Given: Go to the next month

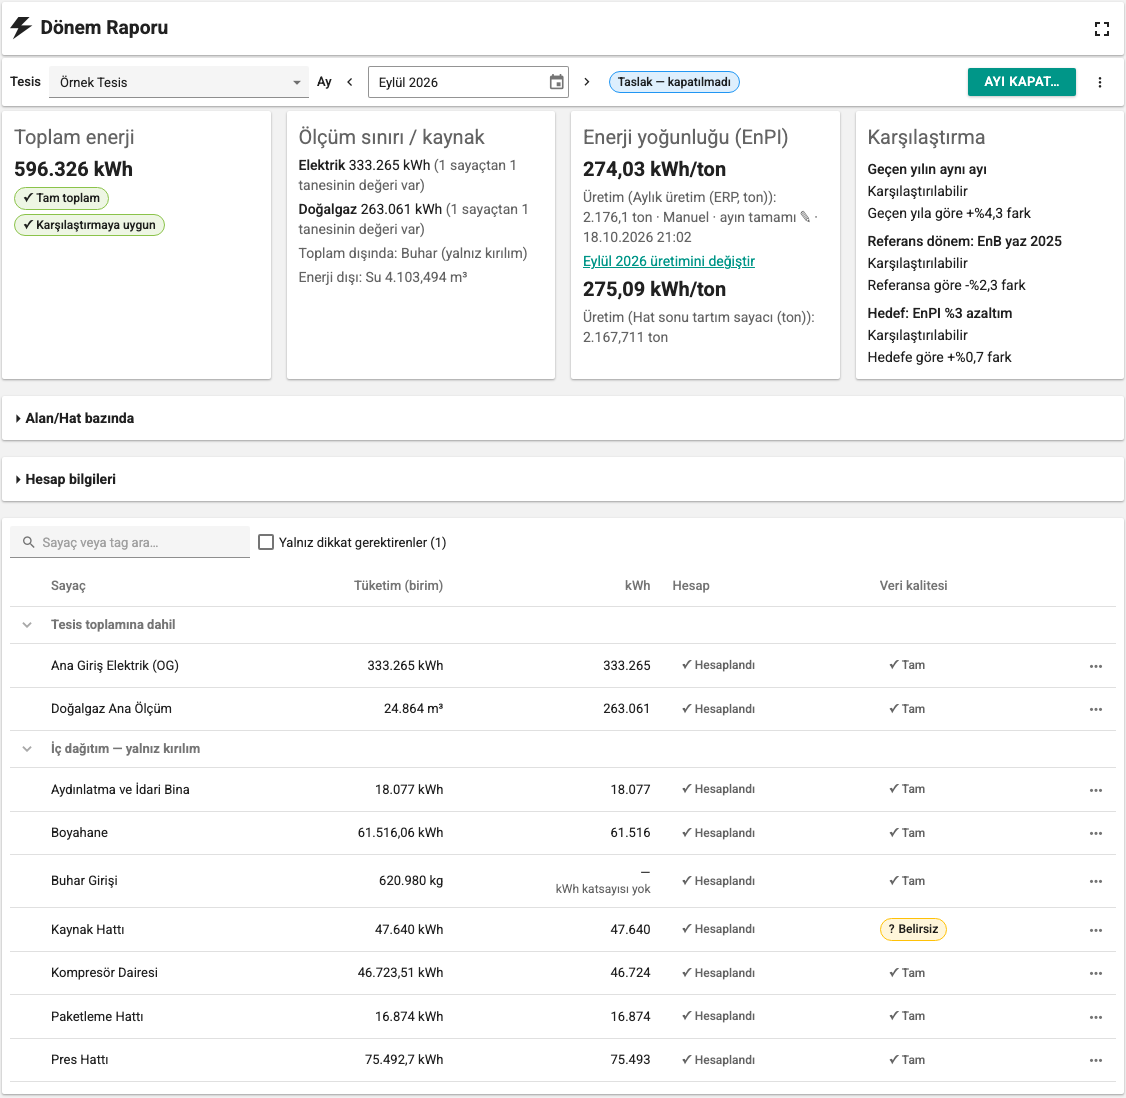Looking at the screenshot, I should [587, 82].
